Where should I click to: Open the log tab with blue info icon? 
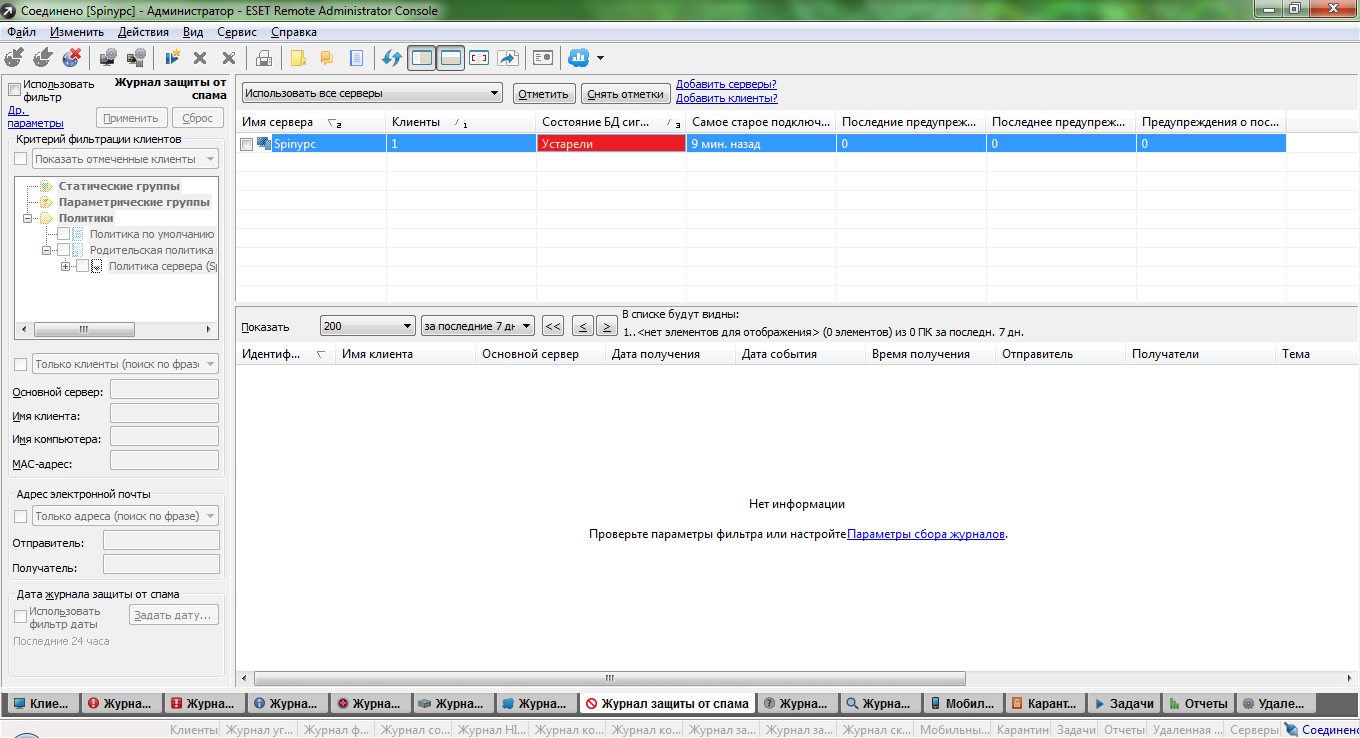[288, 703]
